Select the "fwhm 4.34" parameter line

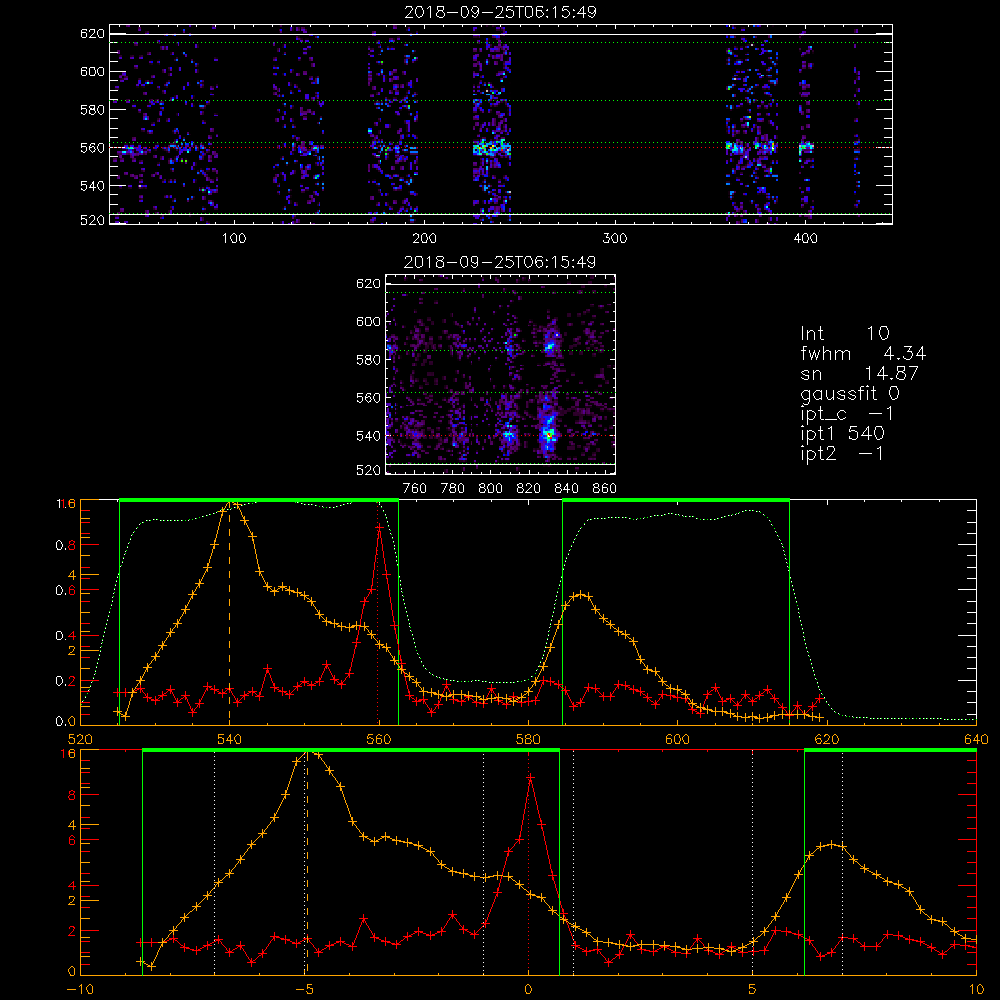click(x=863, y=353)
